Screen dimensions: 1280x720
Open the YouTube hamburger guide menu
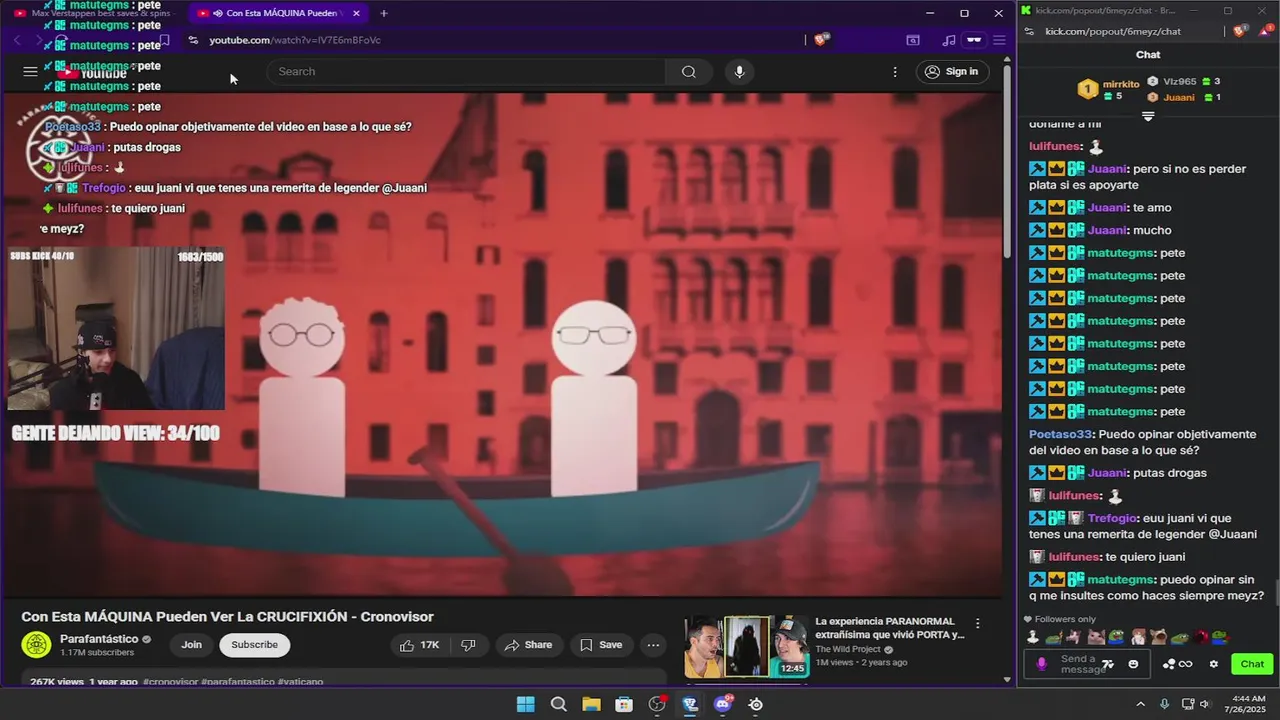coord(30,71)
